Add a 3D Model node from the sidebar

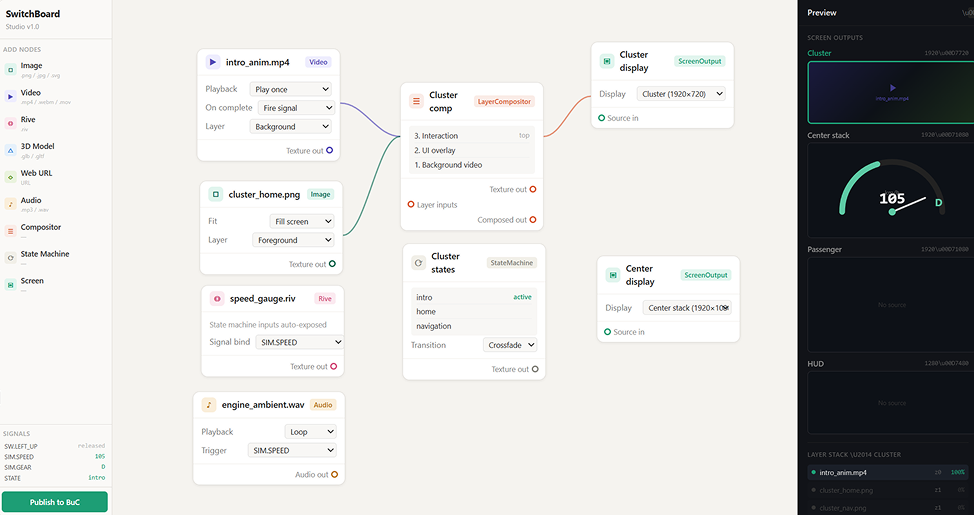pyautogui.click(x=55, y=150)
